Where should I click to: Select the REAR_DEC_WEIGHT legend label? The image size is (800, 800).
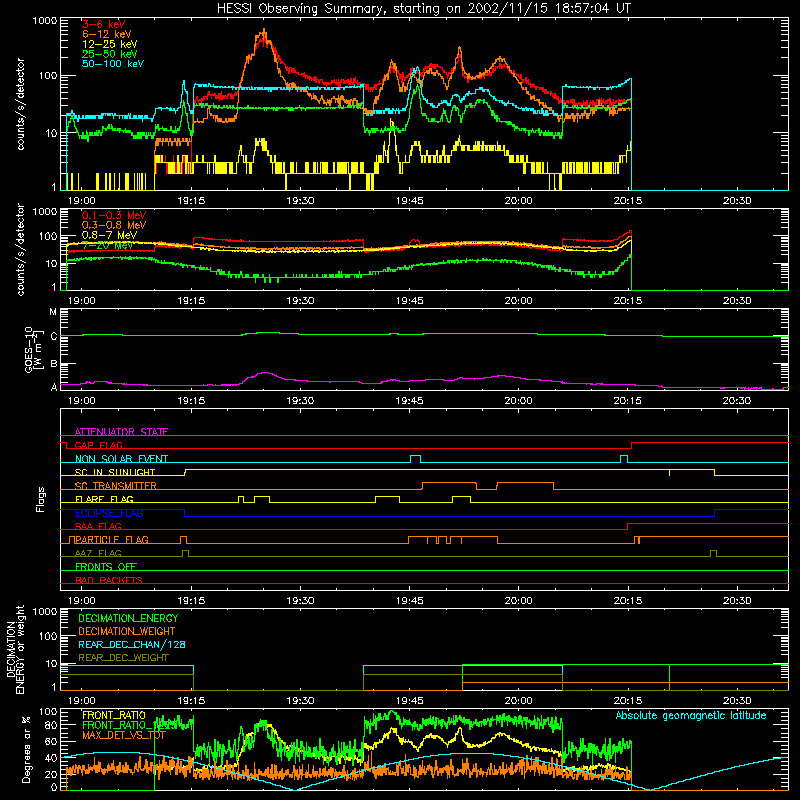(x=123, y=658)
